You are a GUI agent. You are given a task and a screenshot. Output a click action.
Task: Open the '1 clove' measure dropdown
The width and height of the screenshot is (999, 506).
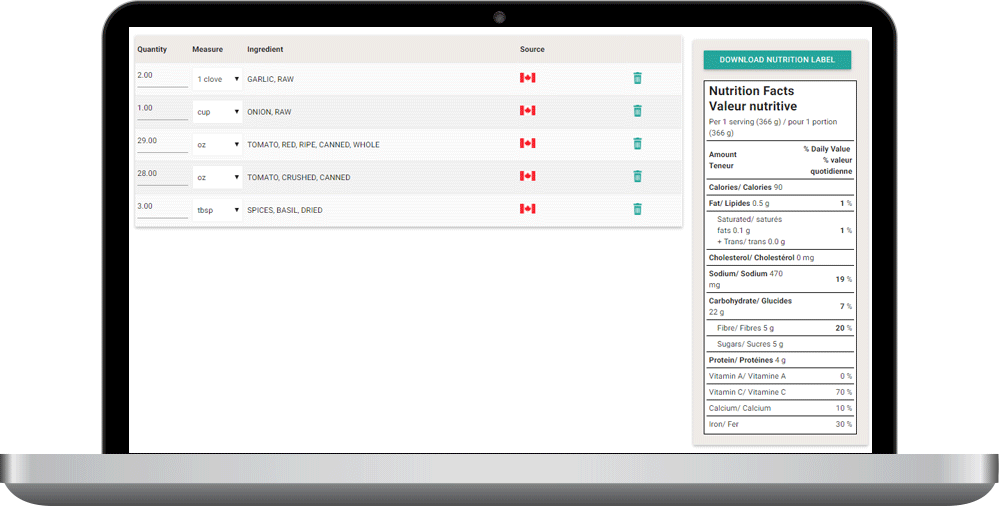click(x=218, y=79)
